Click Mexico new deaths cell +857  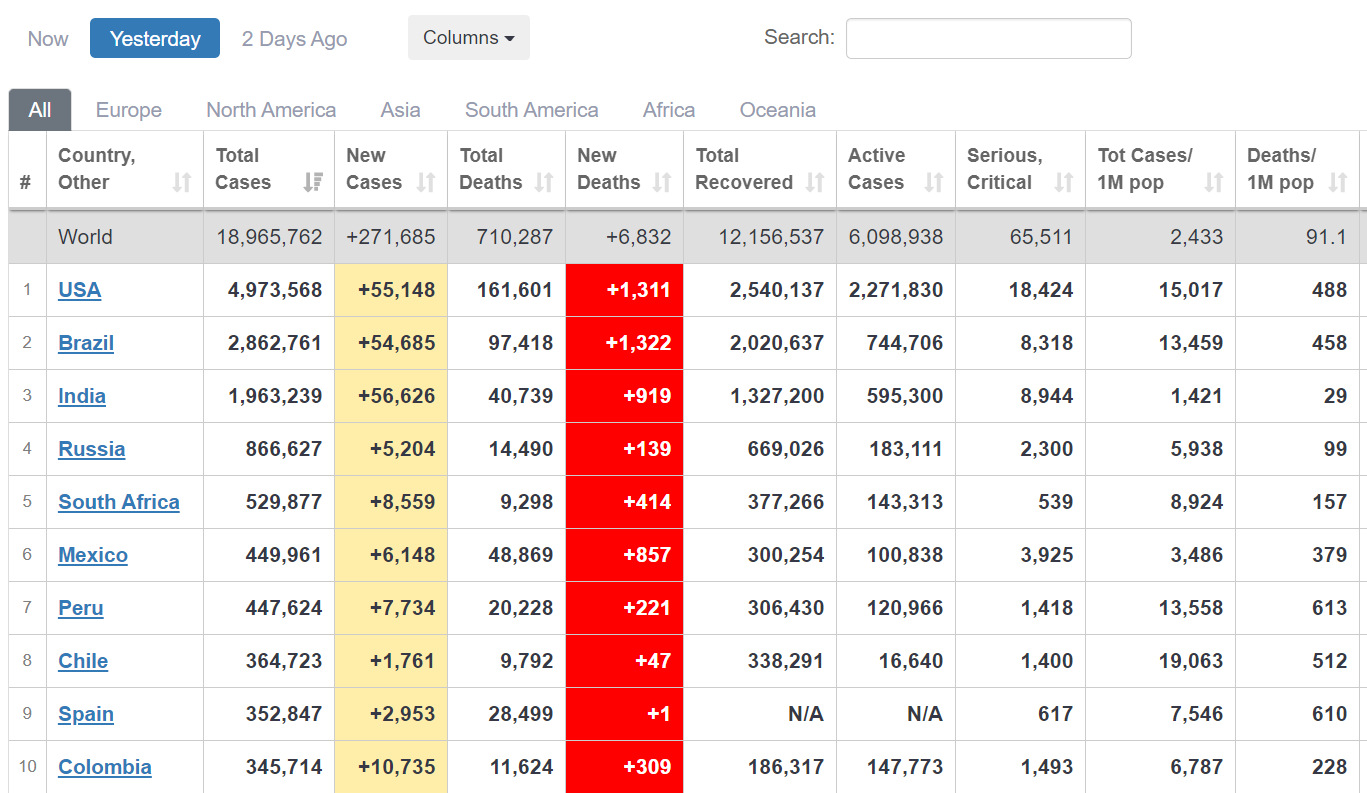[x=624, y=555]
